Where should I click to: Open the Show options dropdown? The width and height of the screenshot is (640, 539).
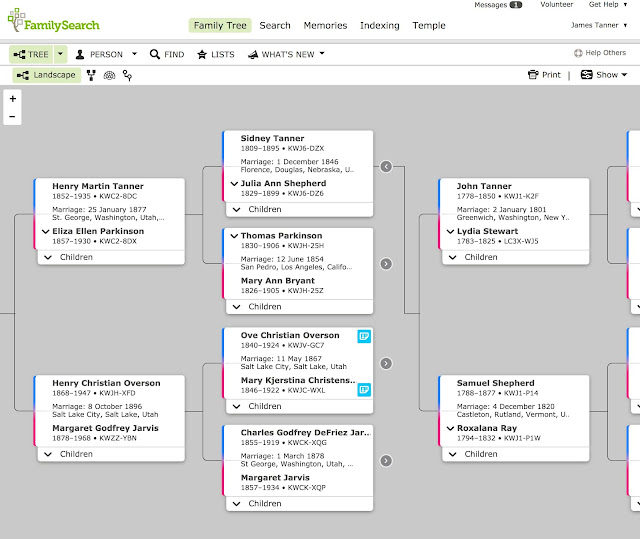click(603, 75)
